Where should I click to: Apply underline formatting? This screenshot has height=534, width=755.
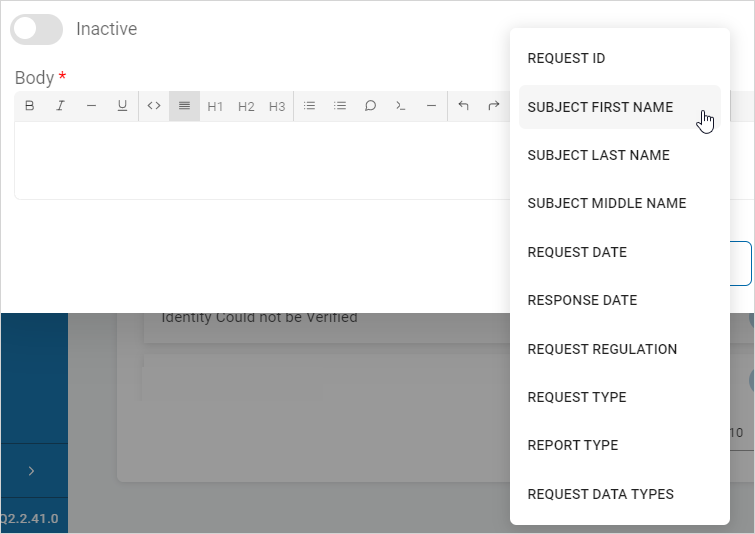(x=122, y=106)
